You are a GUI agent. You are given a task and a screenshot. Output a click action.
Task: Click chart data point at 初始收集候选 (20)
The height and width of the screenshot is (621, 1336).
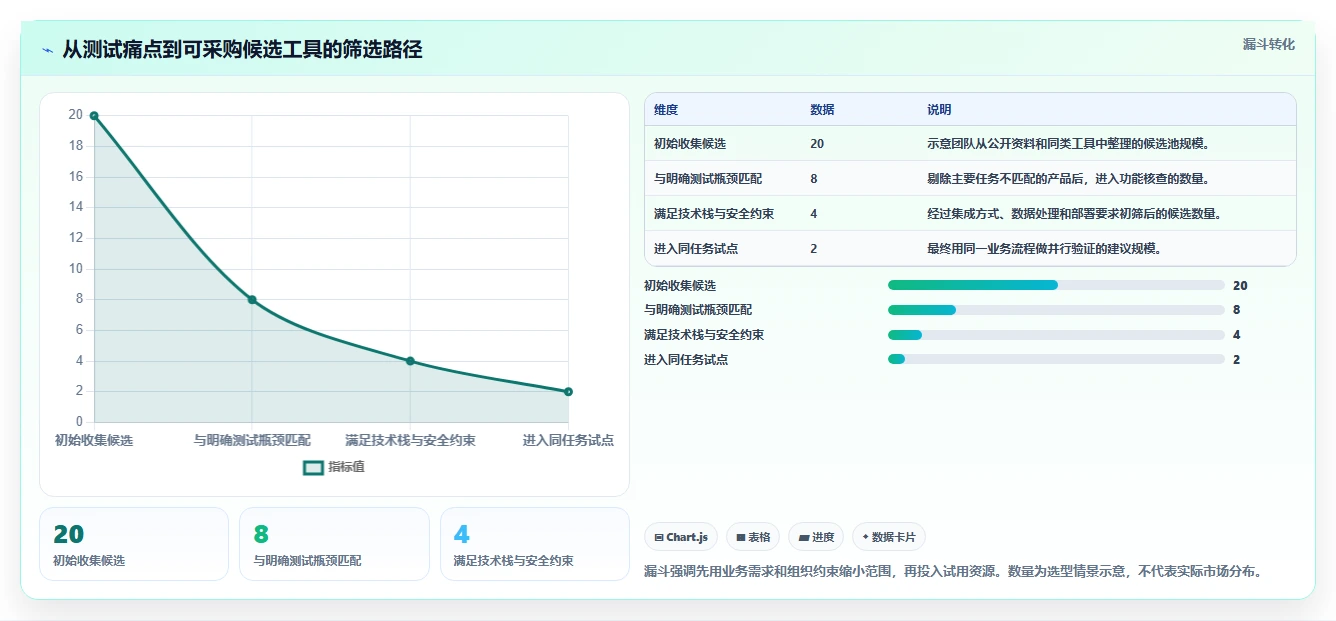coord(94,115)
